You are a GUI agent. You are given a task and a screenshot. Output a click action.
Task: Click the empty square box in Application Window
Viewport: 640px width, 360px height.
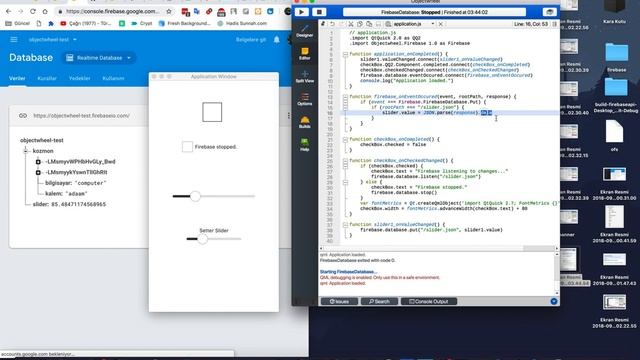(212, 112)
